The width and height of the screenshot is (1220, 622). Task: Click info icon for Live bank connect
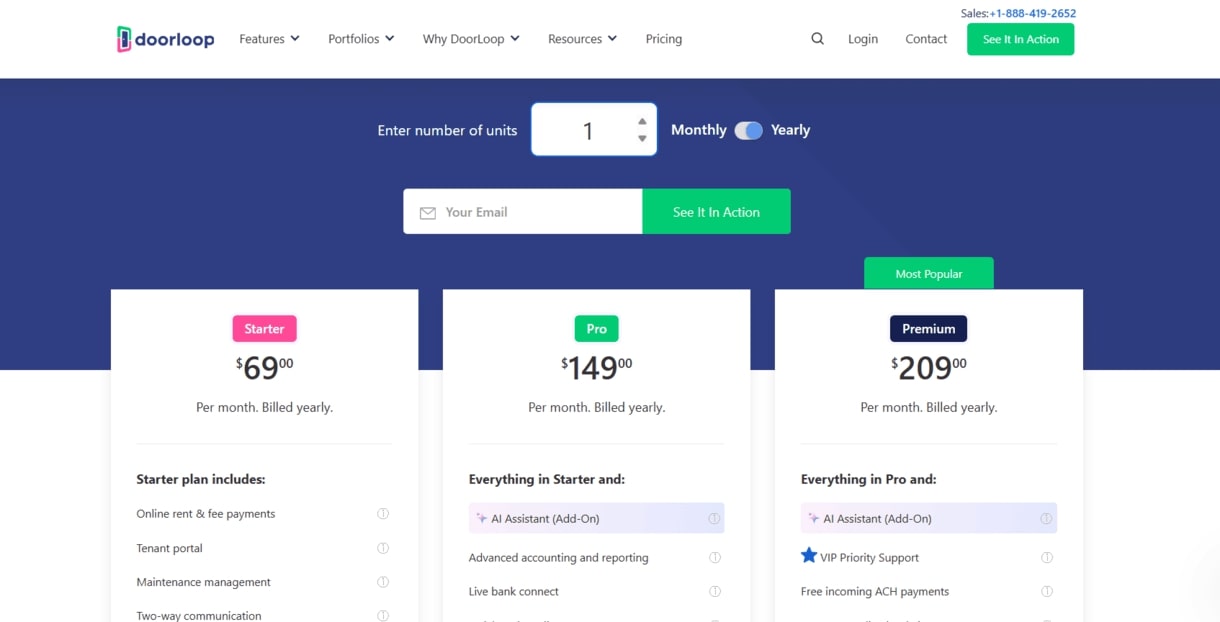(x=714, y=592)
